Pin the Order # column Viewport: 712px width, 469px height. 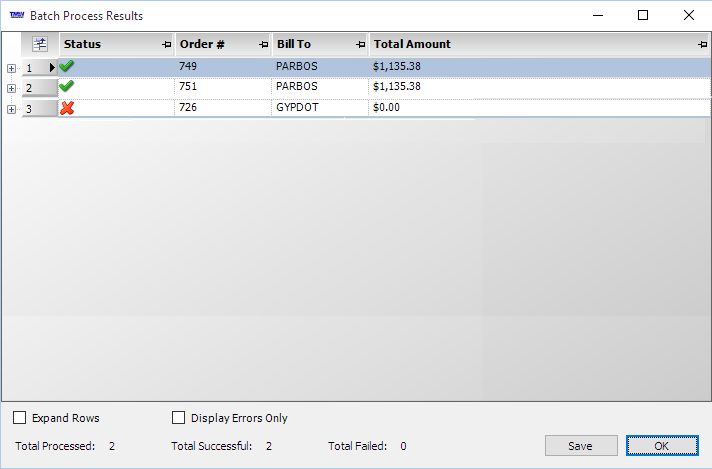coord(264,45)
